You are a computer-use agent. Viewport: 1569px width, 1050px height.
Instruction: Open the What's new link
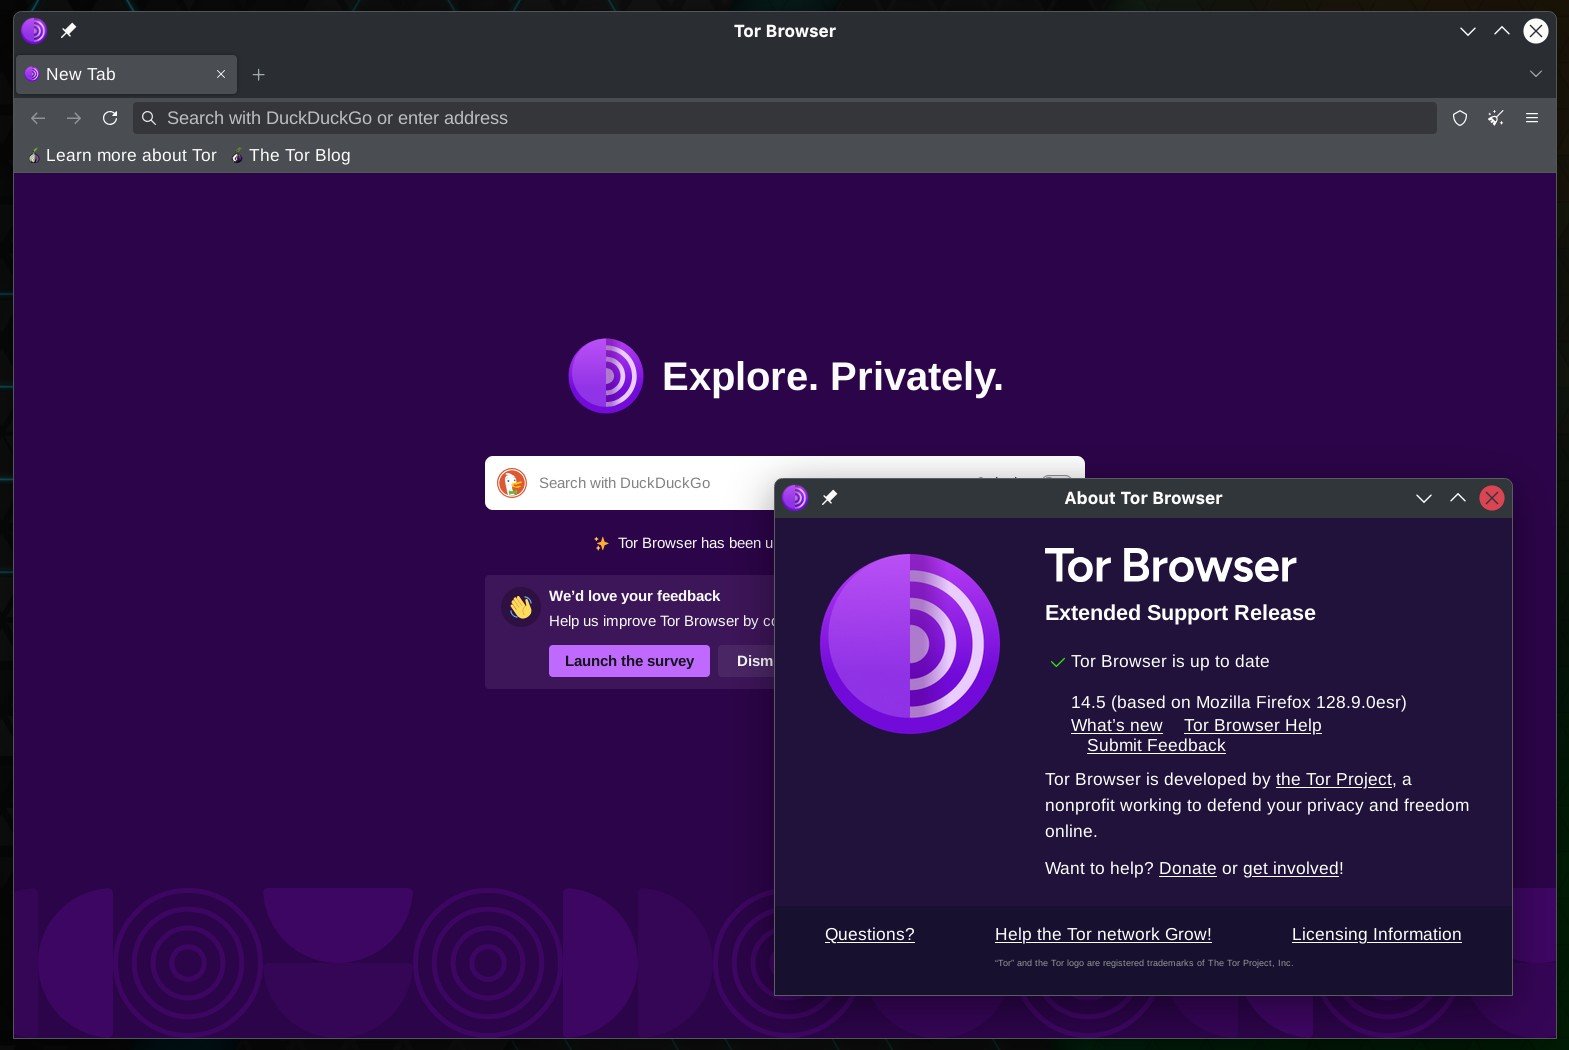pyautogui.click(x=1116, y=725)
